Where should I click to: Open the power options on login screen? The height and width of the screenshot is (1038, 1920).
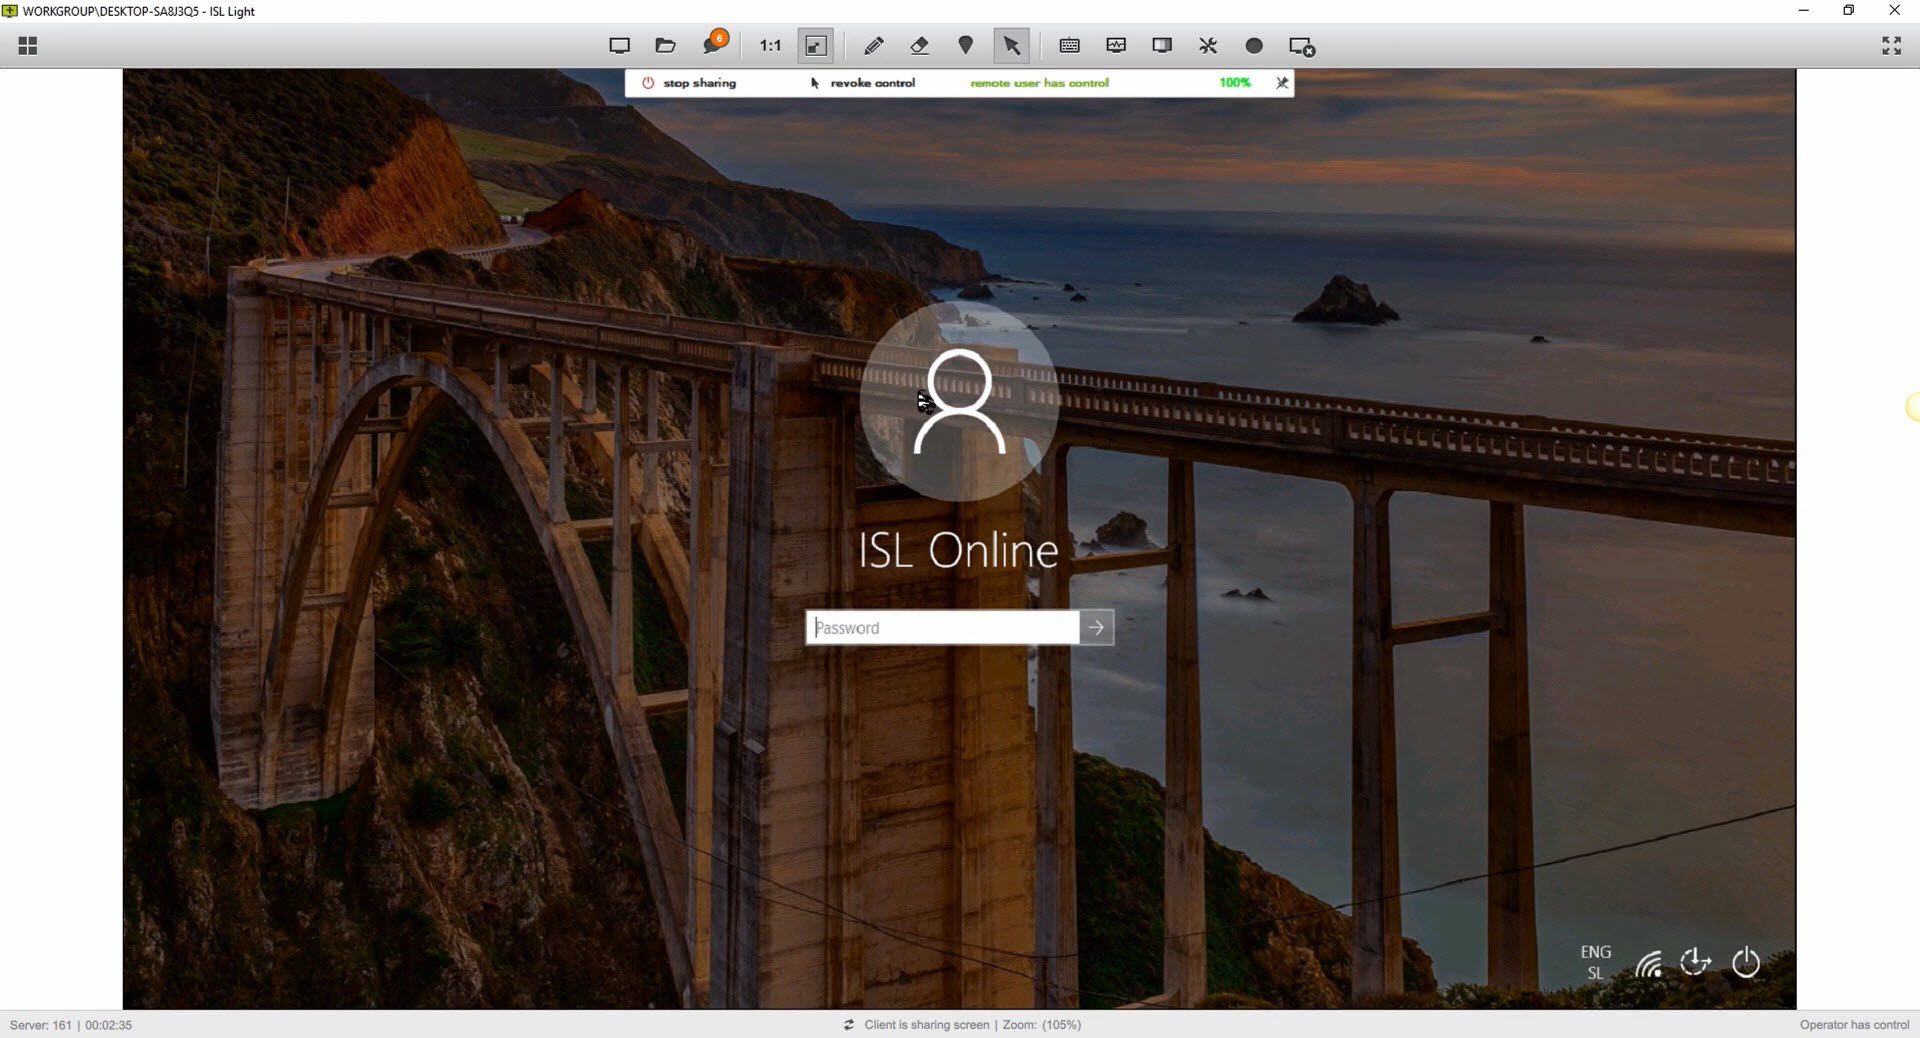coord(1745,962)
